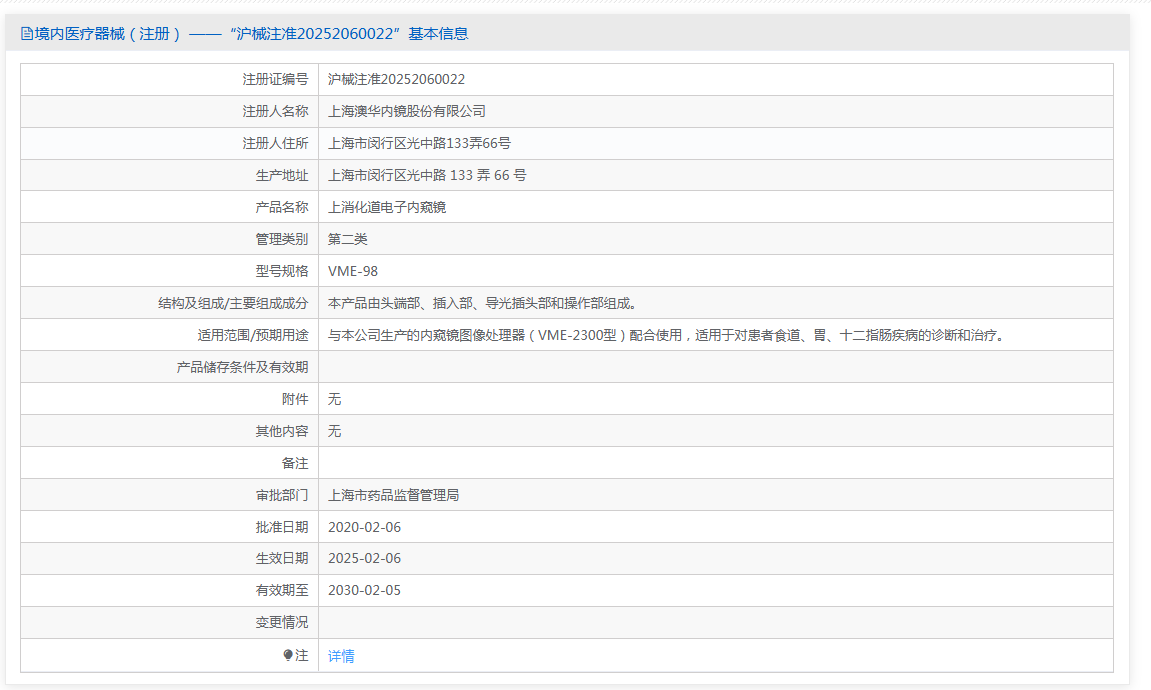Click the intended-use text mentioning VME-2300型
Viewport: 1151px width, 690px height.
[x=667, y=335]
